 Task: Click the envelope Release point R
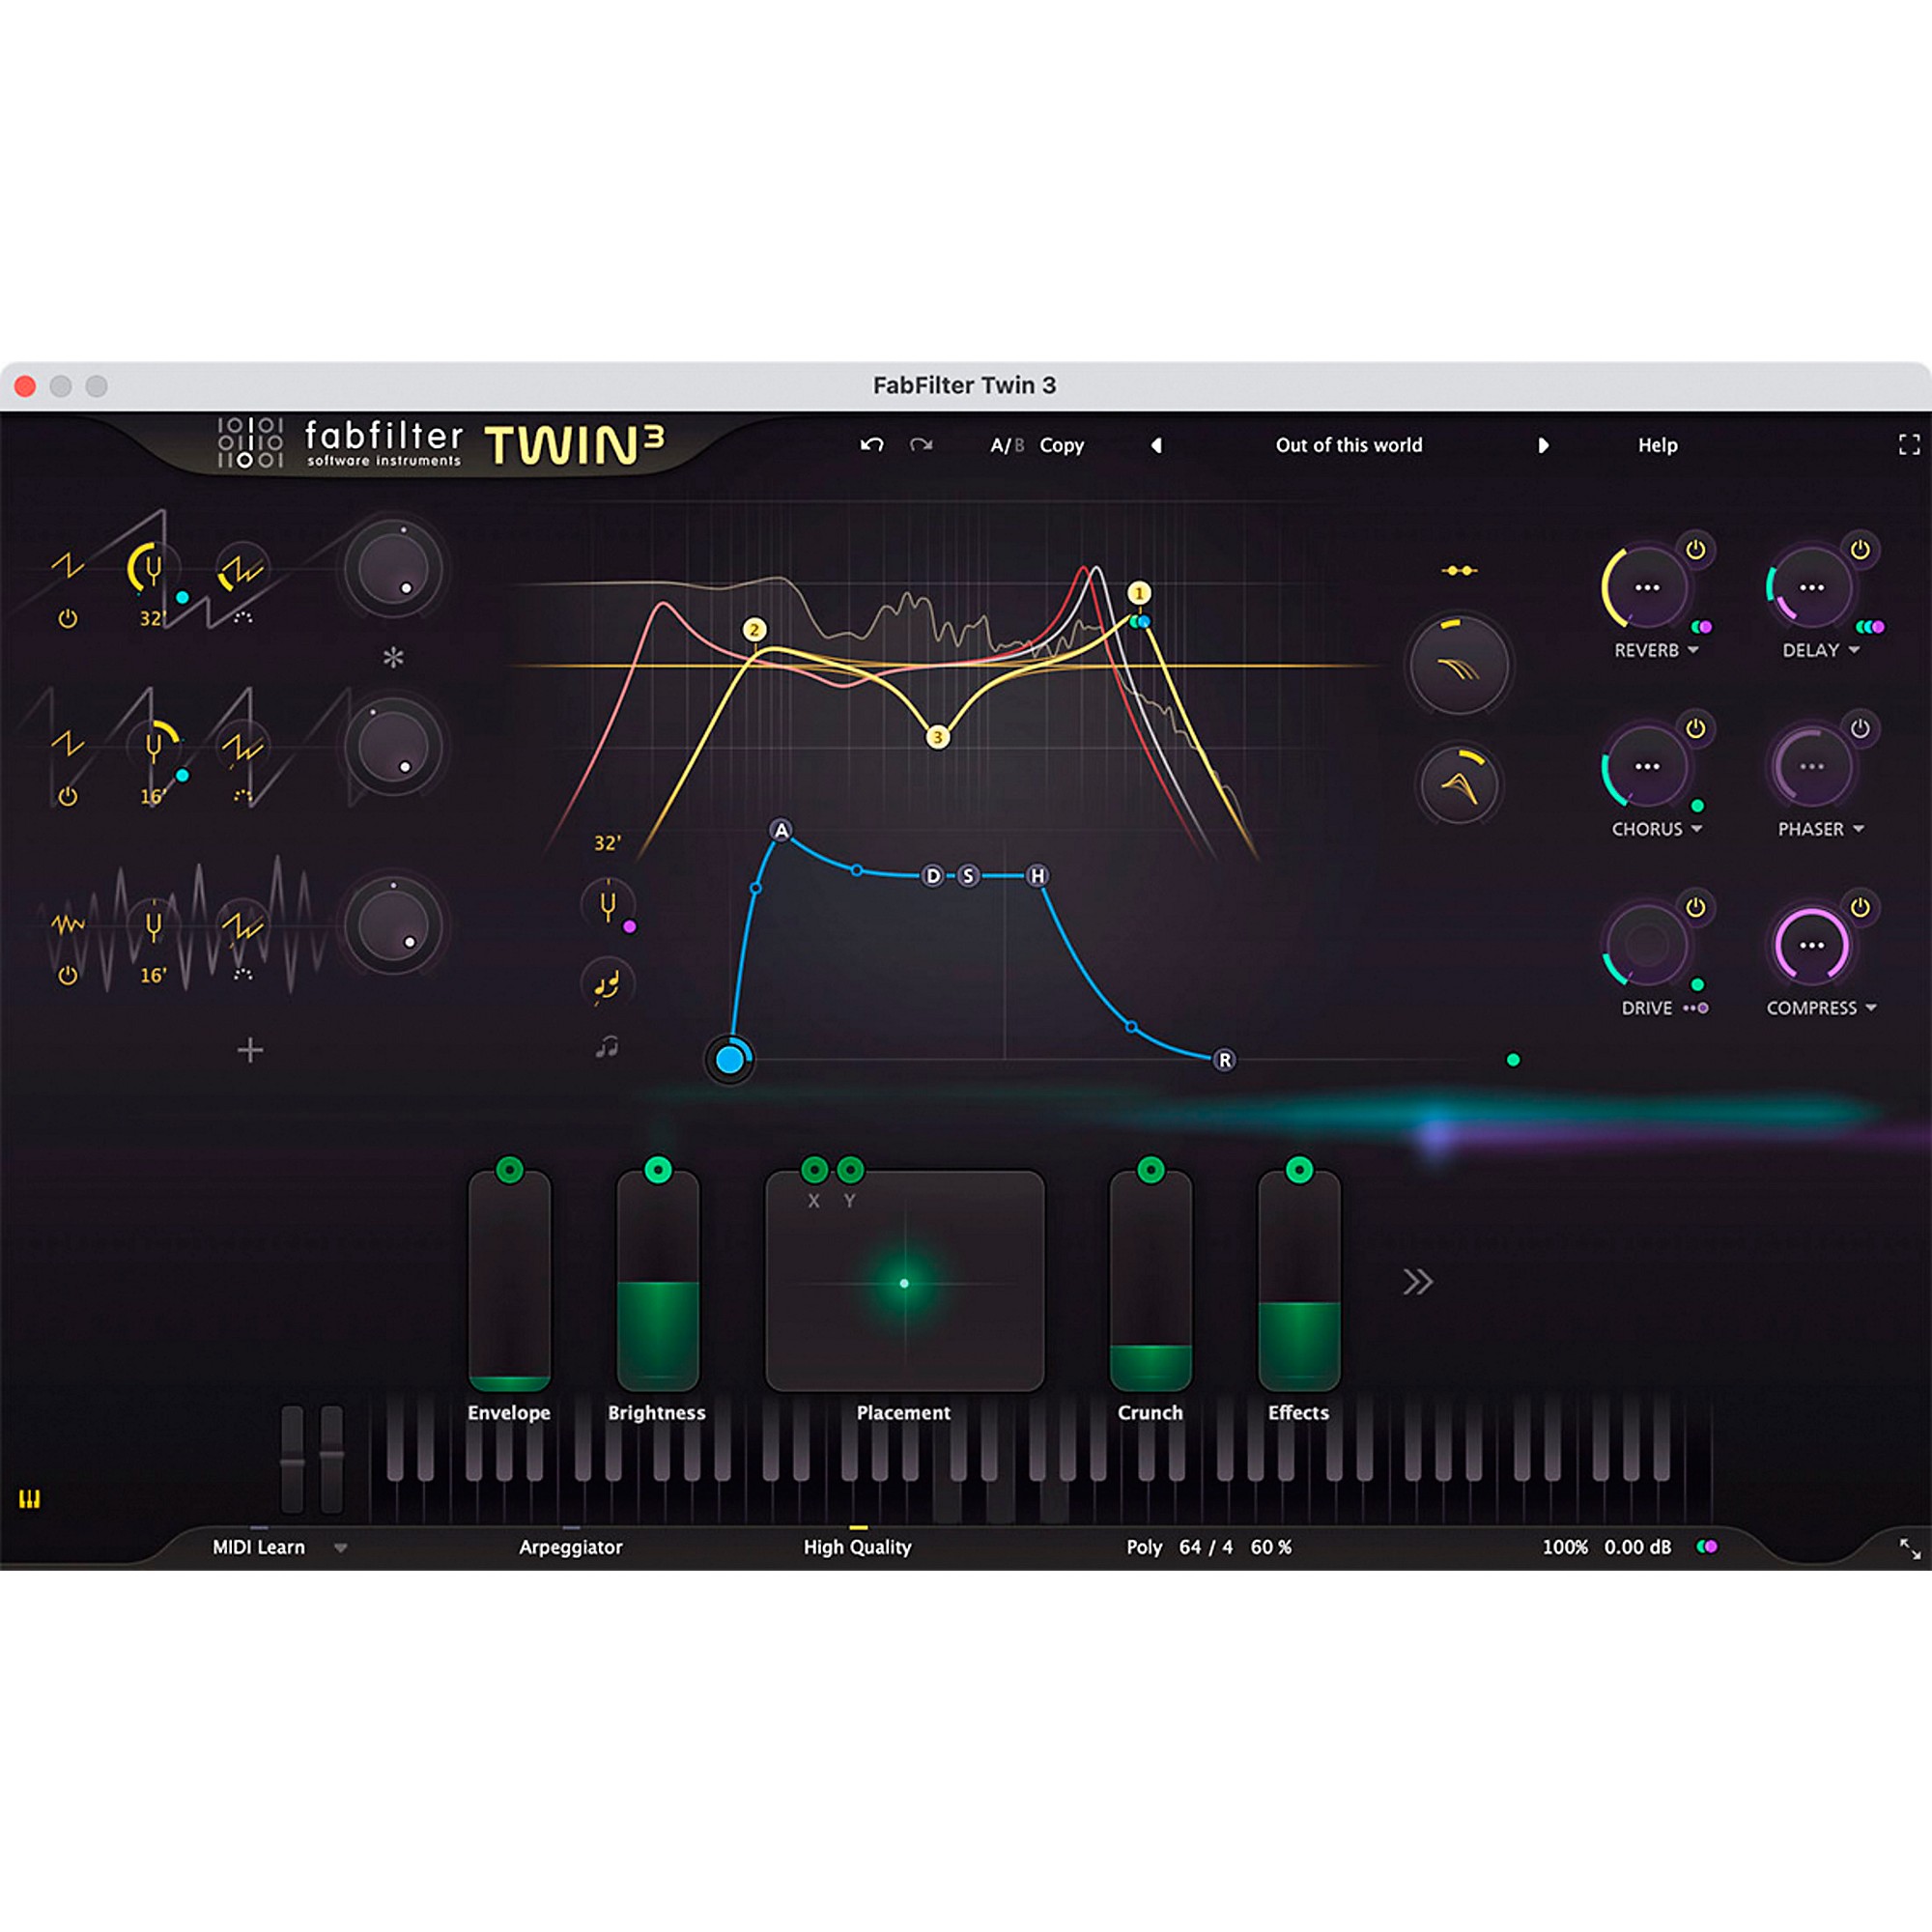click(1224, 1060)
